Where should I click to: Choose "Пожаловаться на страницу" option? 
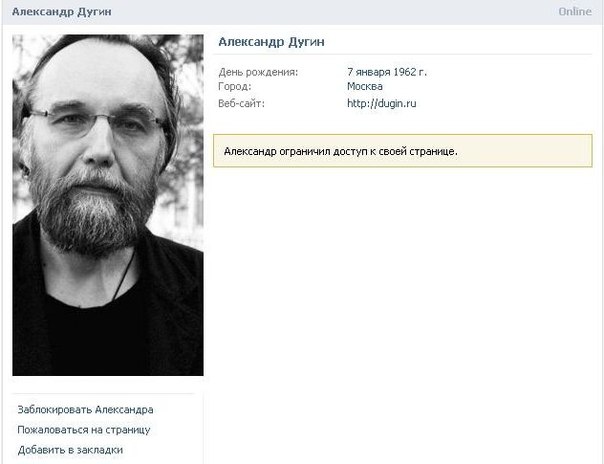click(84, 429)
